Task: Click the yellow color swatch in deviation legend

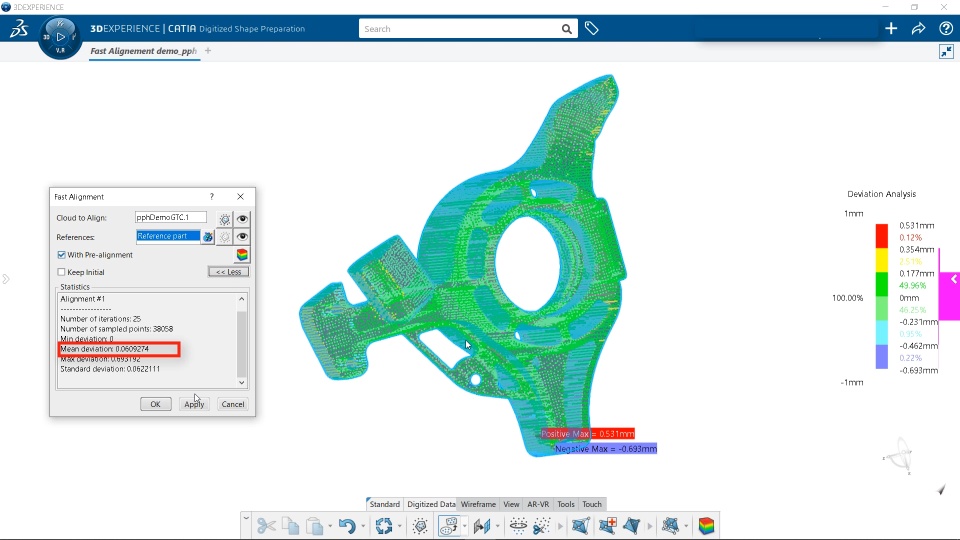Action: pyautogui.click(x=882, y=260)
